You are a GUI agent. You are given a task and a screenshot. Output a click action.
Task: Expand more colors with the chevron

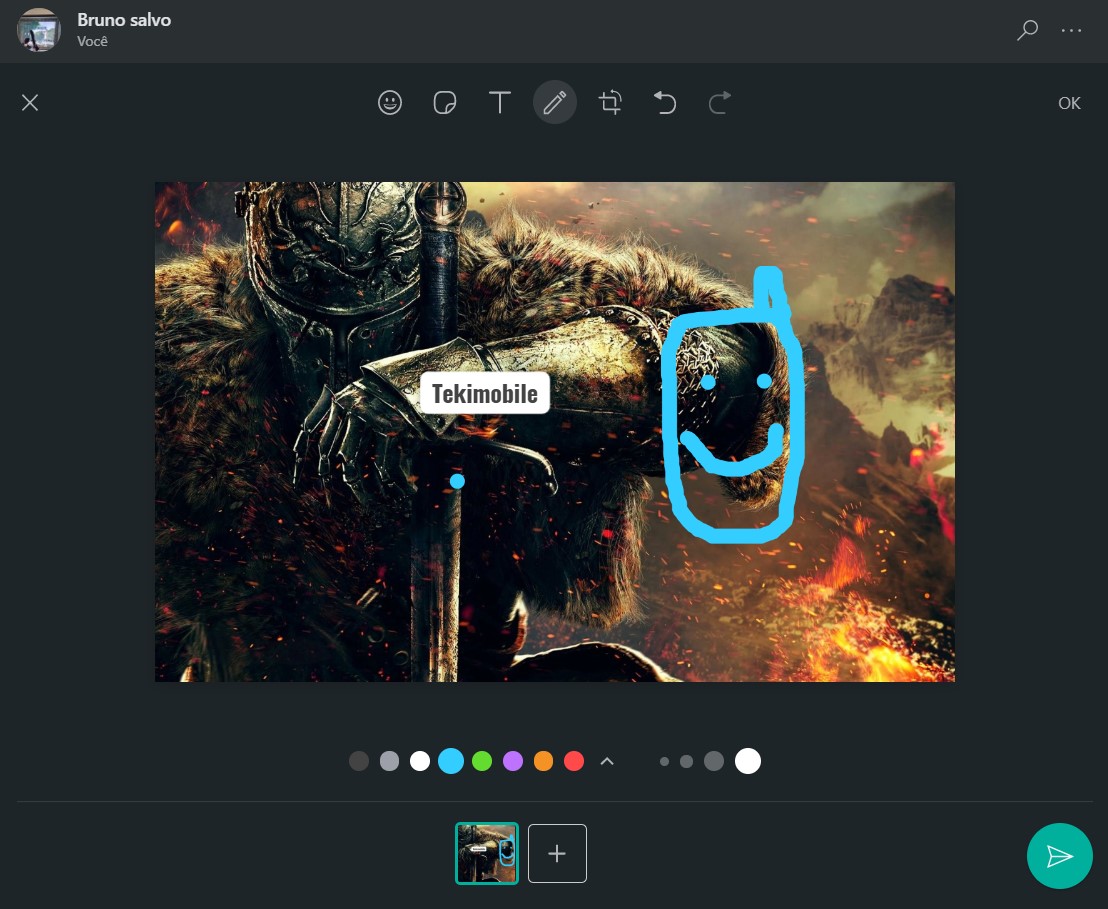[607, 761]
